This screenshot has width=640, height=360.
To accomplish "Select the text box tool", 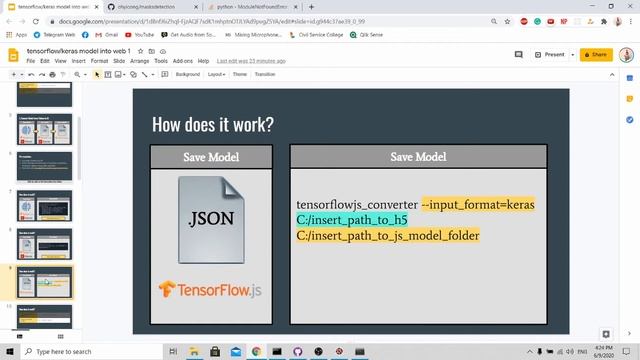I will tap(108, 74).
